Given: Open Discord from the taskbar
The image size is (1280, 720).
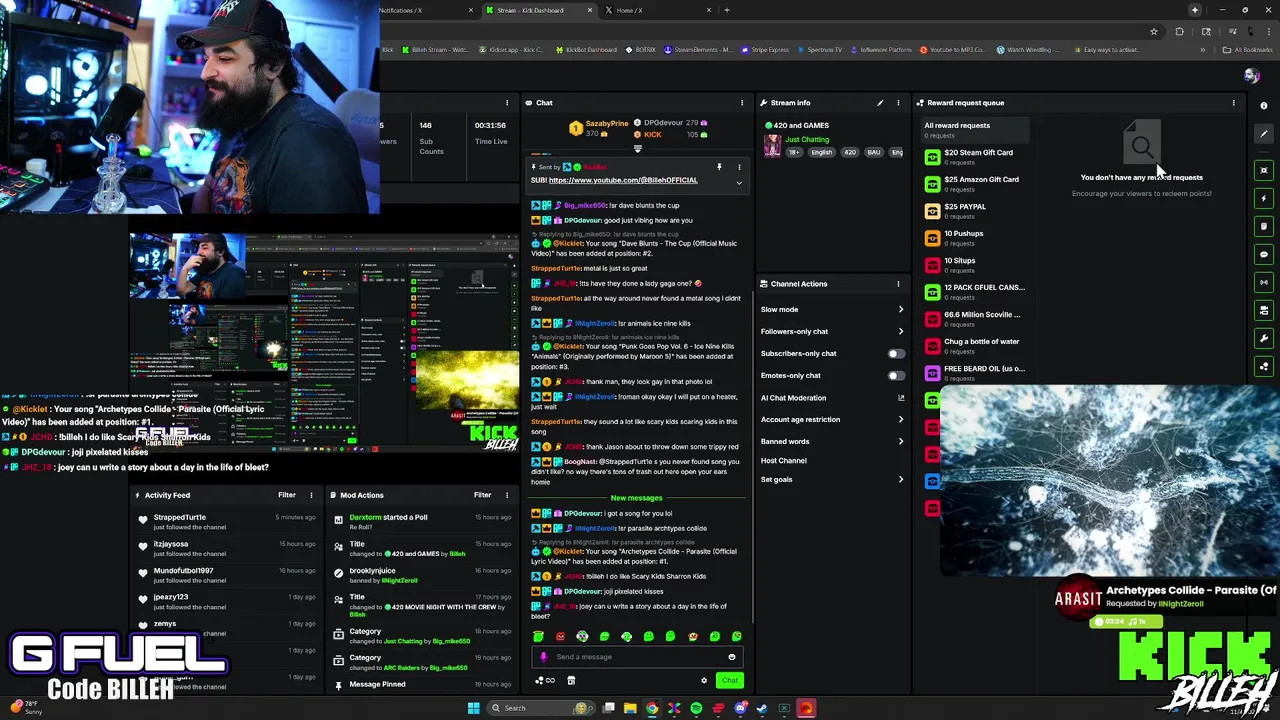Looking at the screenshot, I should click(740, 708).
